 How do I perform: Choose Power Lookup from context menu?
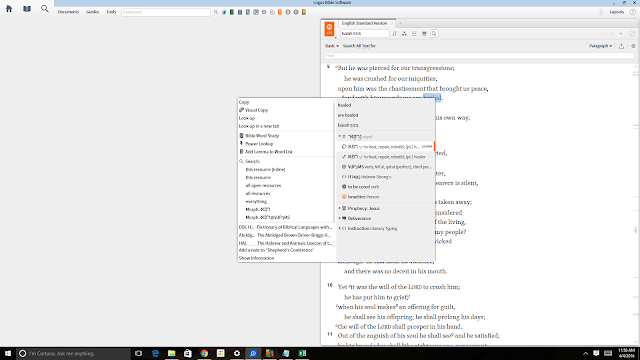click(x=259, y=144)
